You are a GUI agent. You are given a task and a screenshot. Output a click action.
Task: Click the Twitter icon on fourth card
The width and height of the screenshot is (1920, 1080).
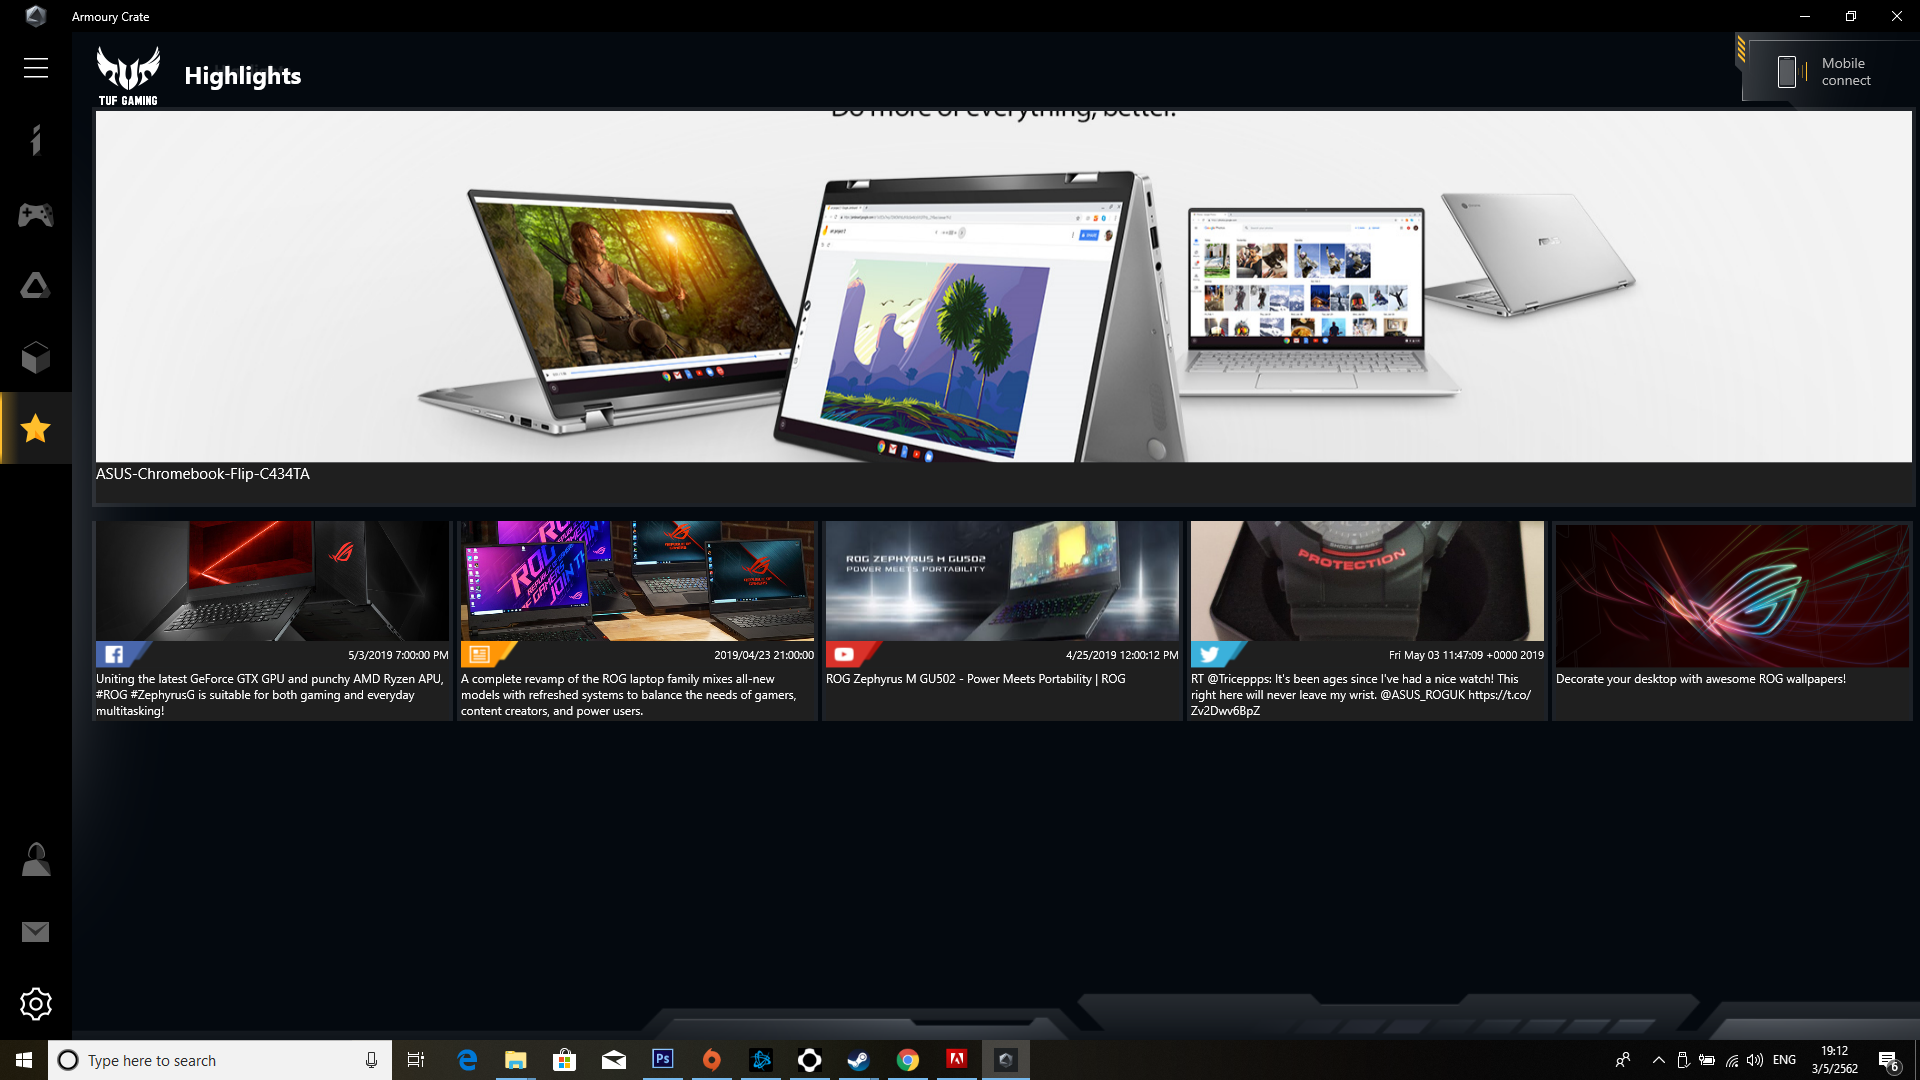click(1210, 655)
